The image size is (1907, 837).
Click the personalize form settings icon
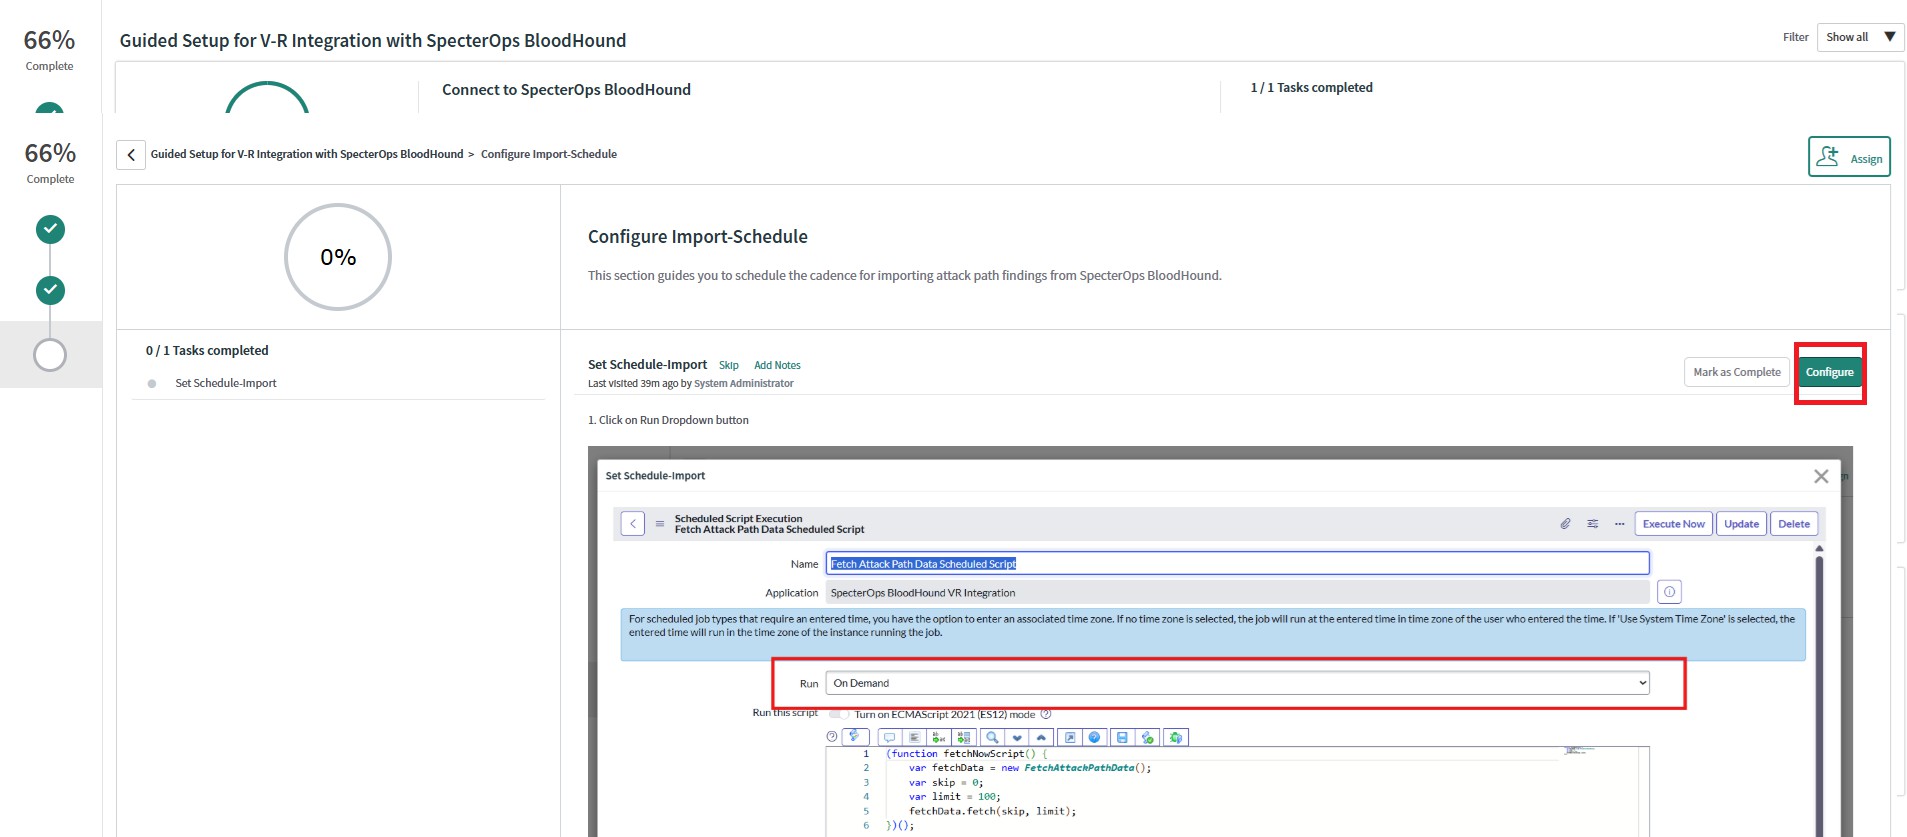point(1592,524)
